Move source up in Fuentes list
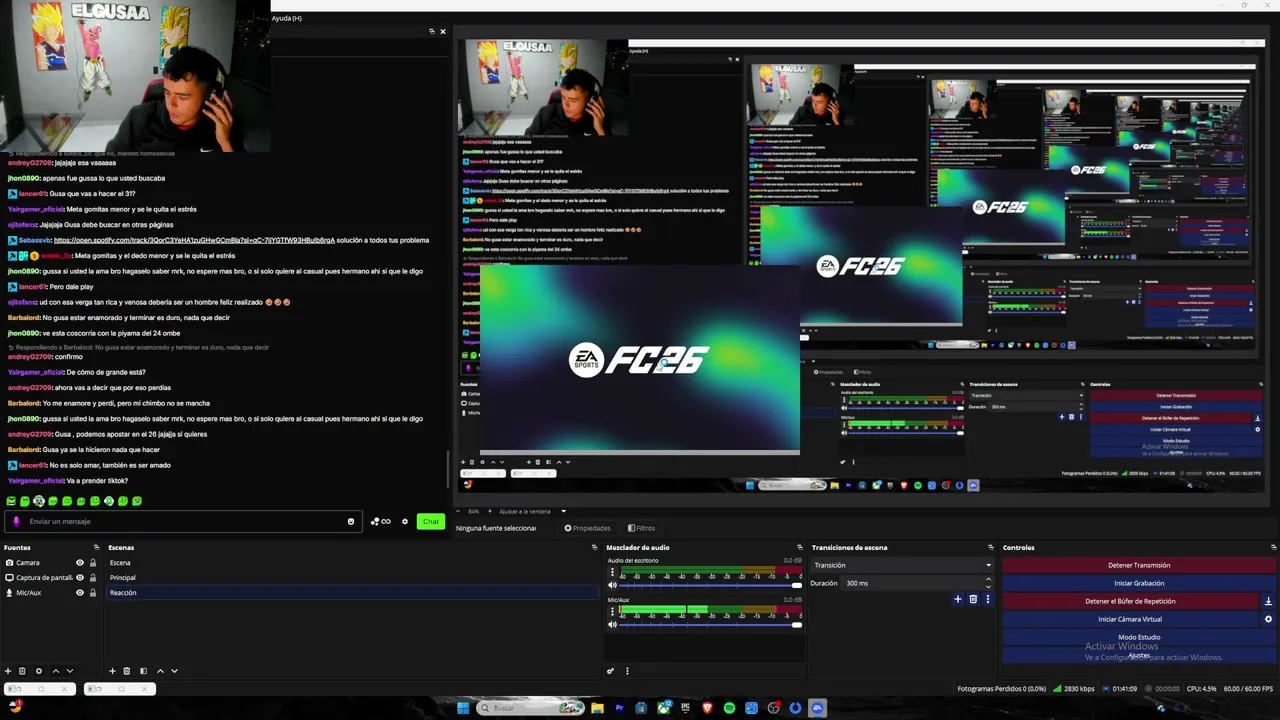Screen dimensions: 1280x720 click(x=56, y=671)
